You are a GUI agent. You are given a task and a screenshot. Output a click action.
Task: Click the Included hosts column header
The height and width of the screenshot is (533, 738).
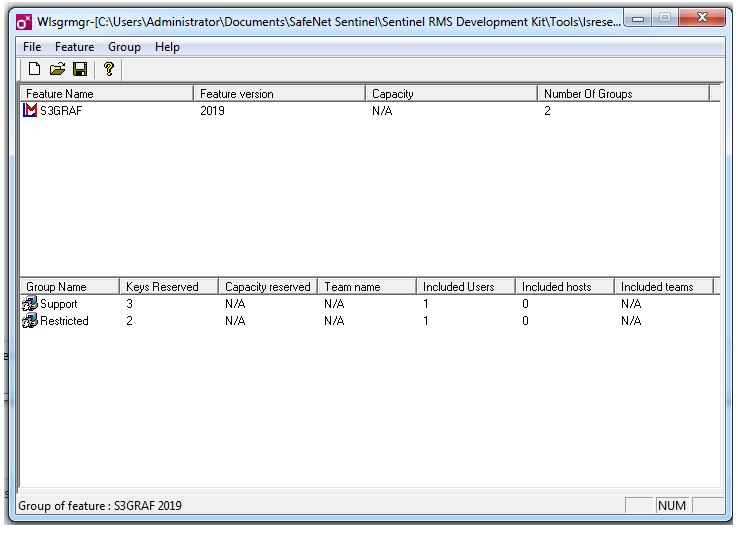(x=565, y=287)
